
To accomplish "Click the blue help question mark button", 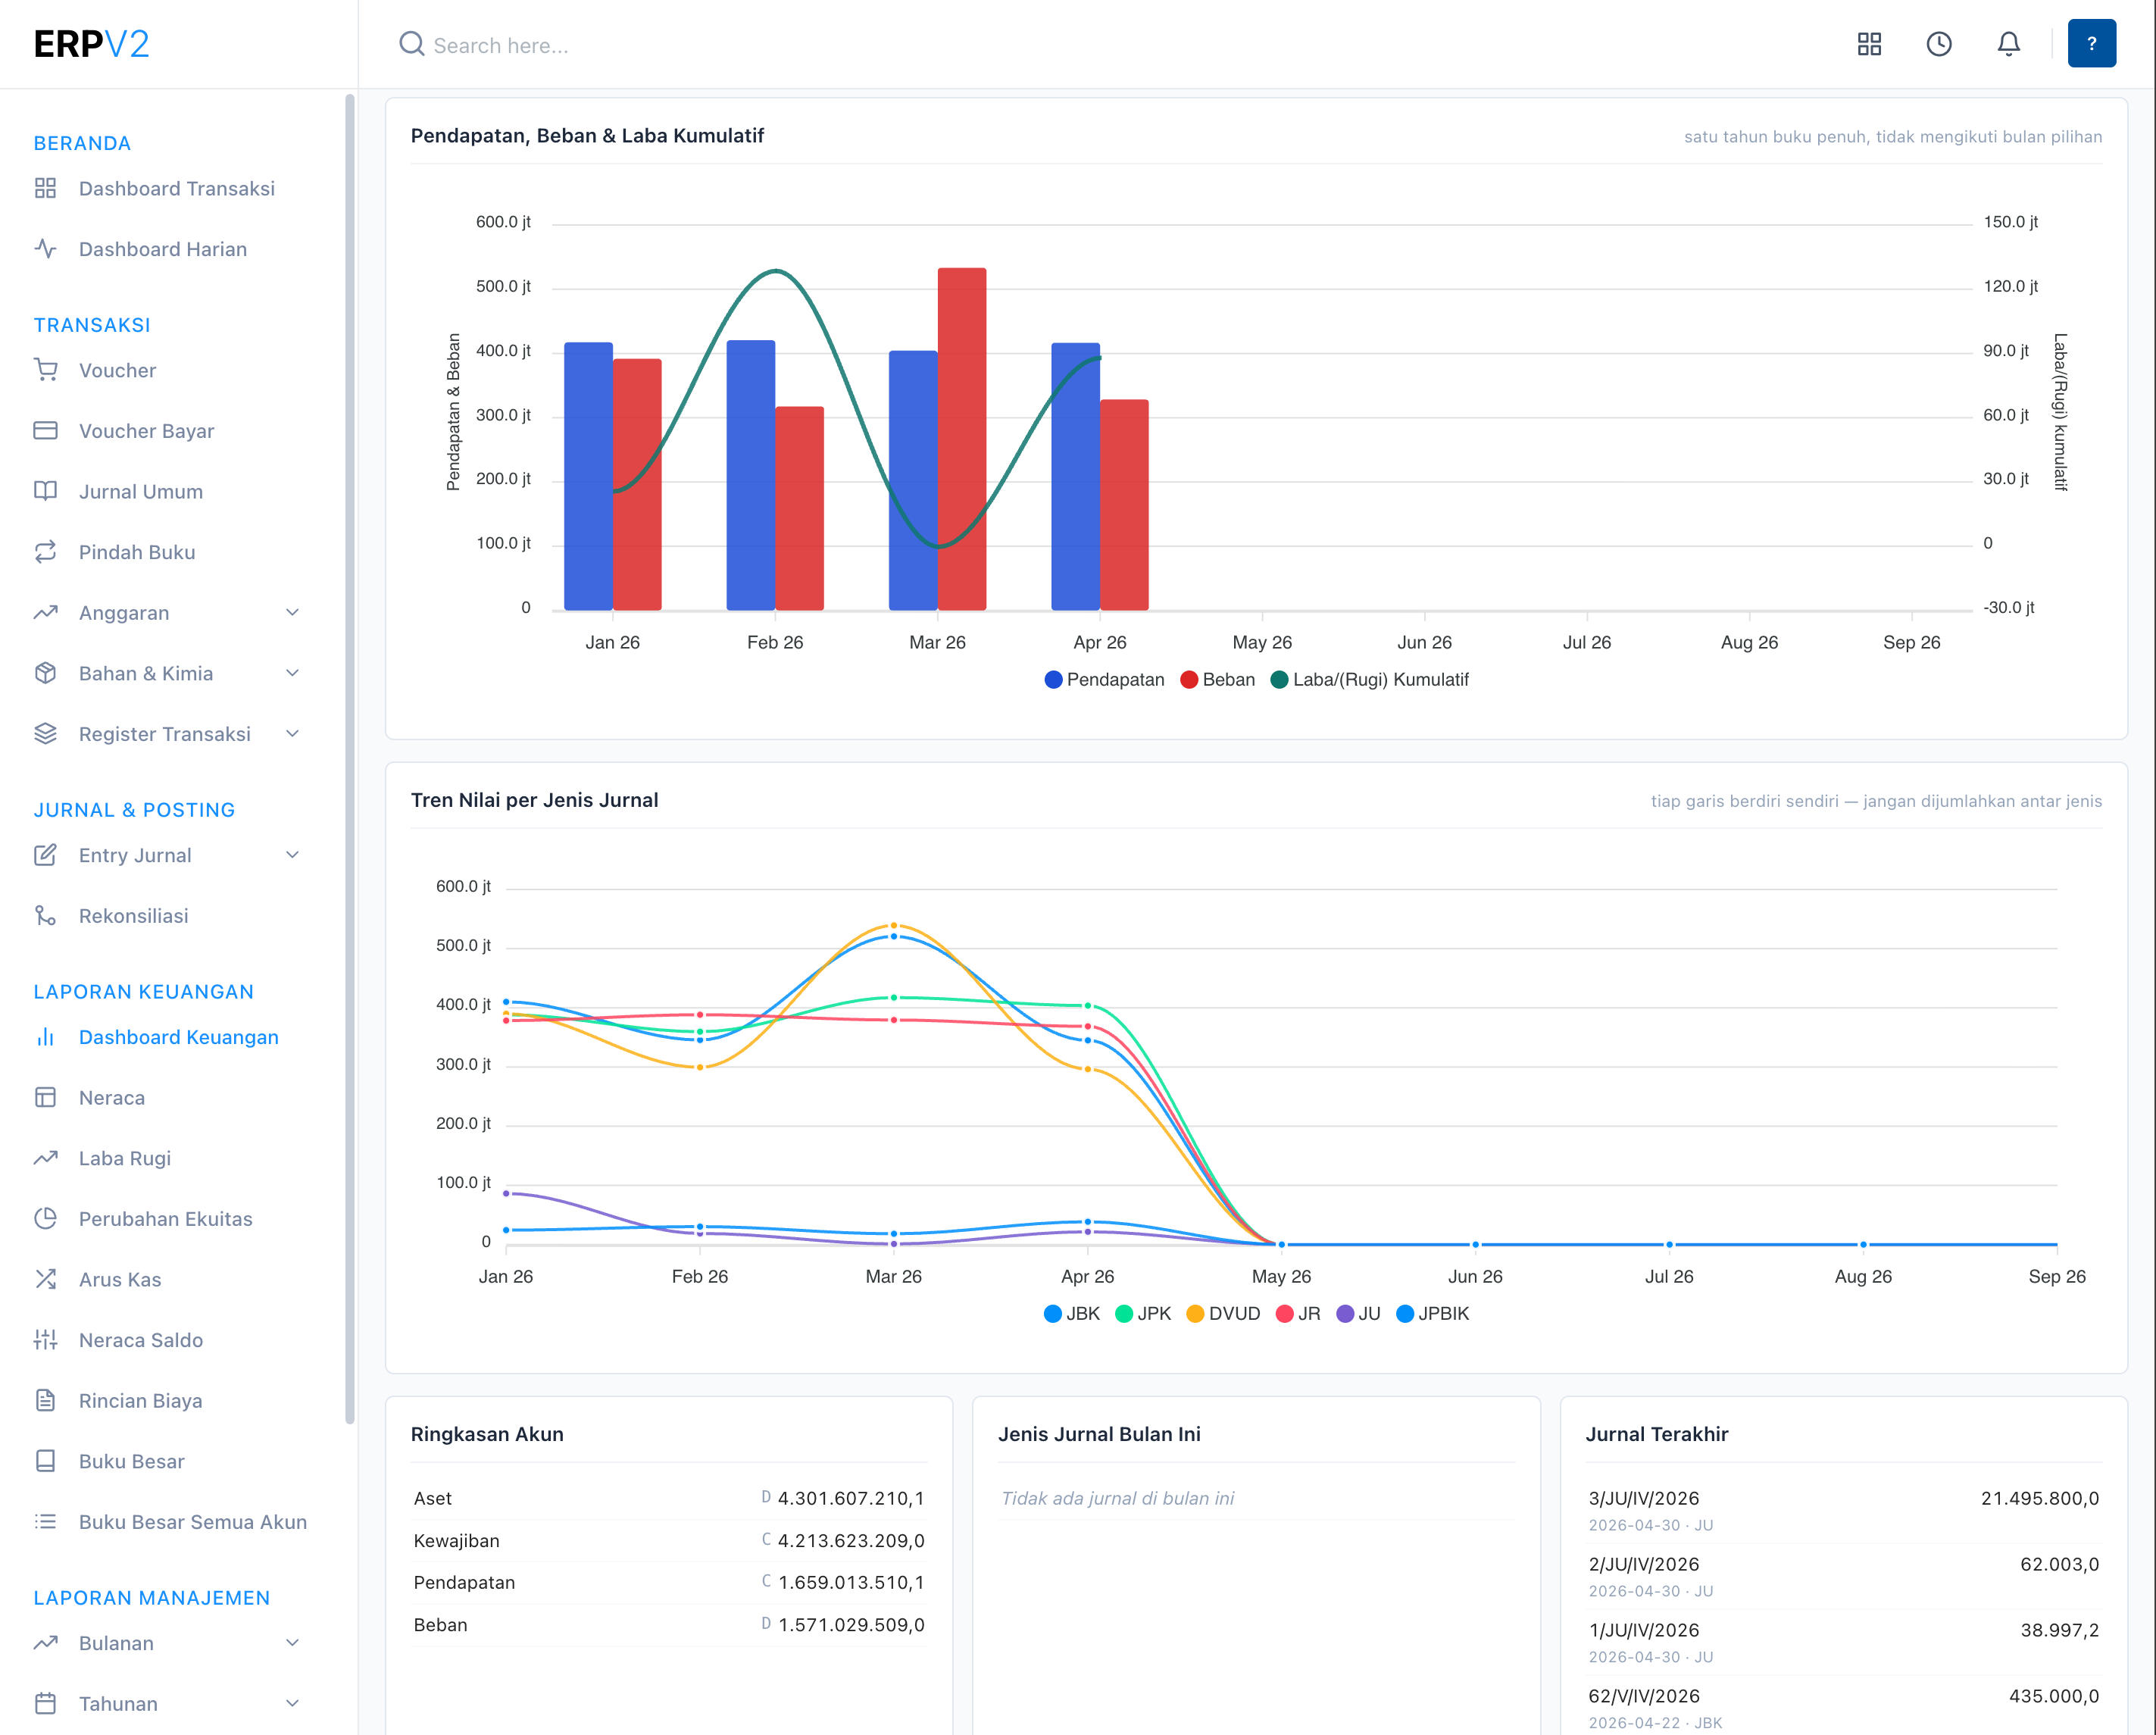I will point(2092,44).
